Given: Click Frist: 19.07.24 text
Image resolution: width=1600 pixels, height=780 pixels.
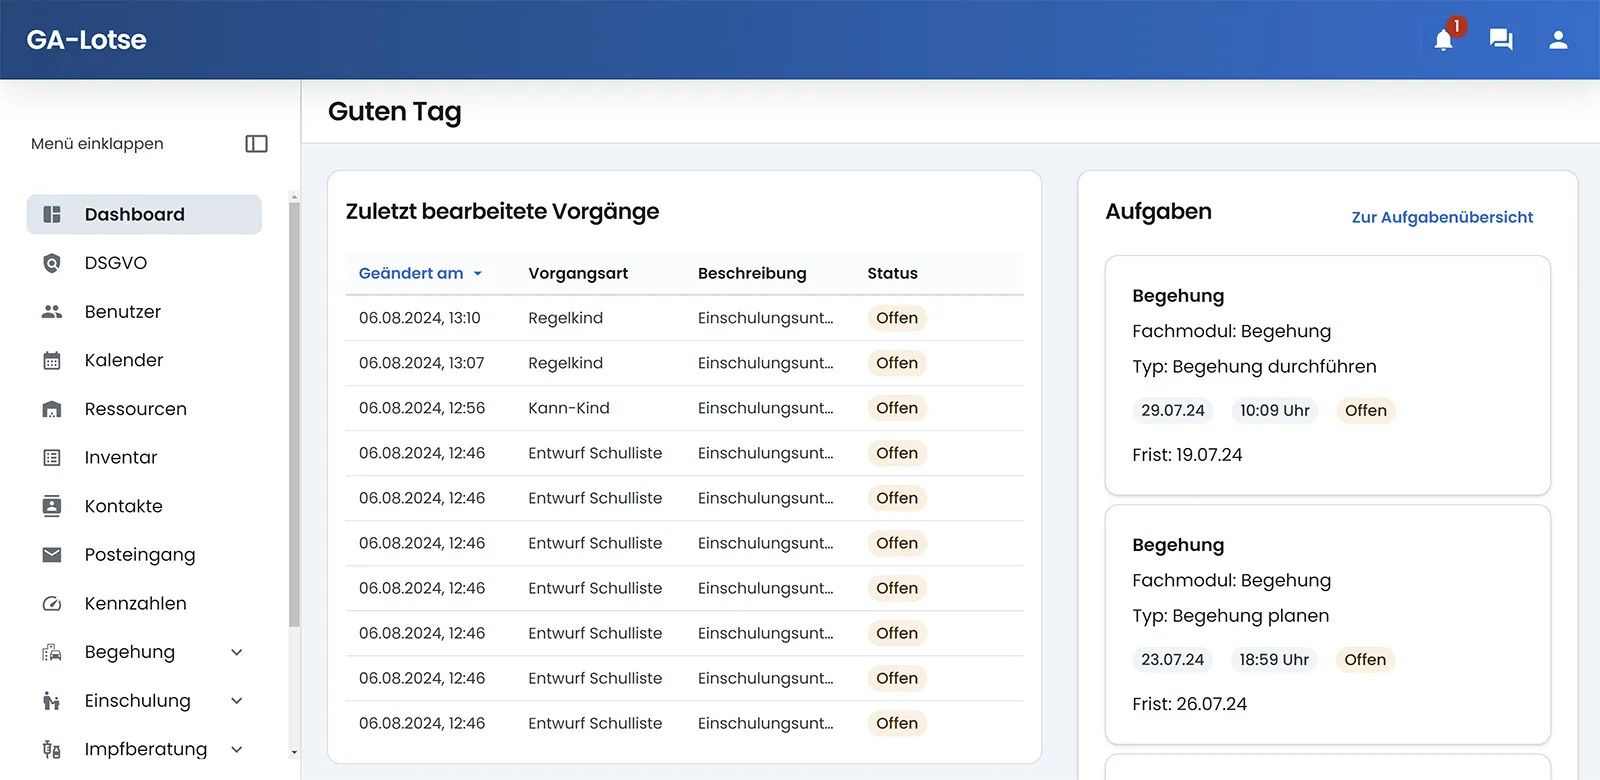Looking at the screenshot, I should 1187,455.
